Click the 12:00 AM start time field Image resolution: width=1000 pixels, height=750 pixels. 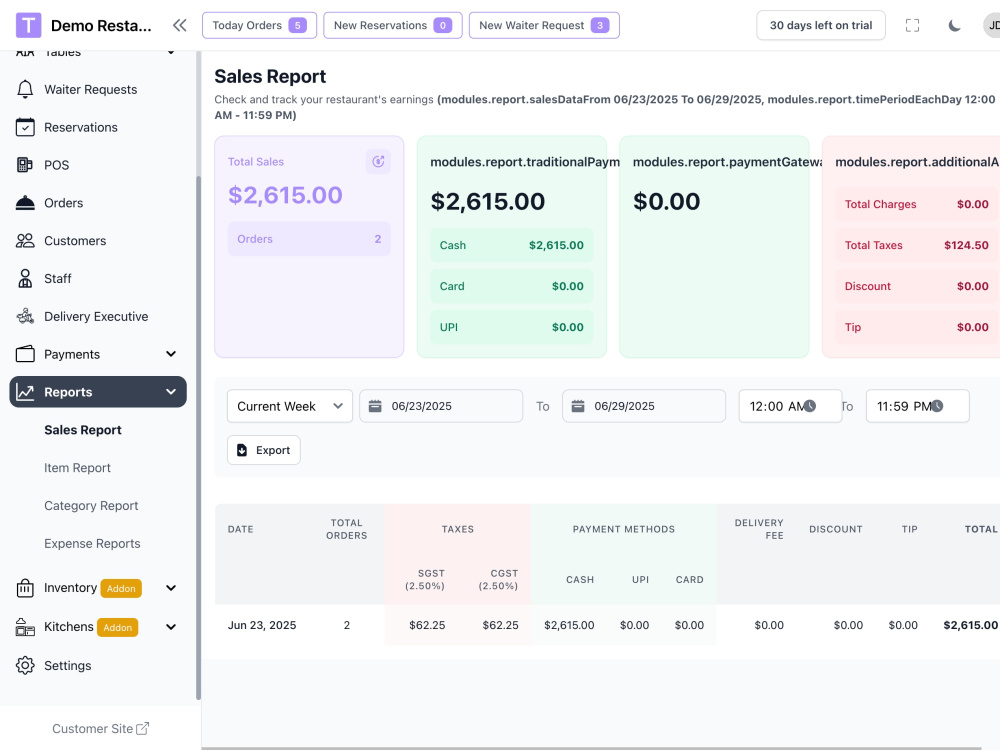790,406
